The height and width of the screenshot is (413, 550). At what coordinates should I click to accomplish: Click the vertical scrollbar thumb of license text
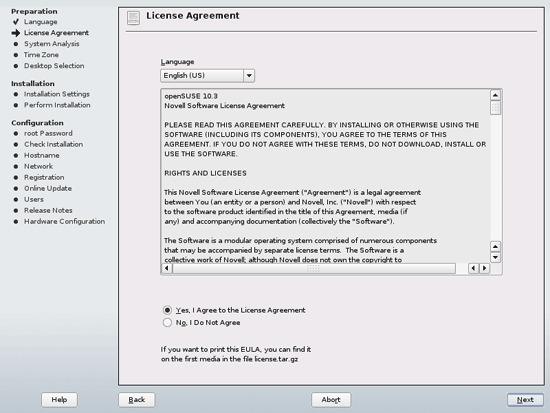pyautogui.click(x=495, y=108)
